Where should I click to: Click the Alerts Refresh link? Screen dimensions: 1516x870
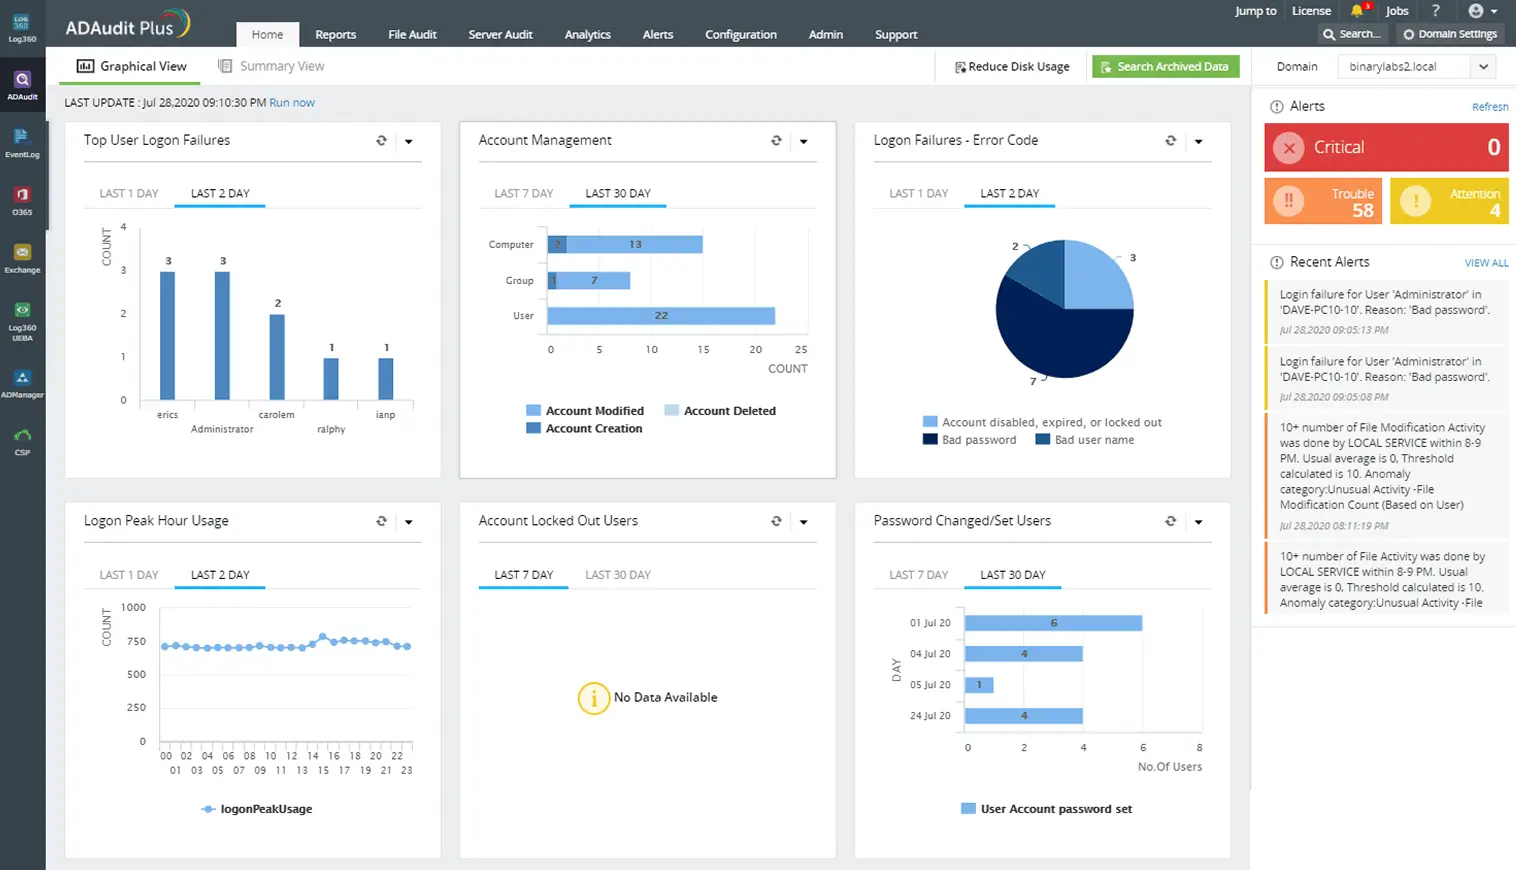(1490, 107)
